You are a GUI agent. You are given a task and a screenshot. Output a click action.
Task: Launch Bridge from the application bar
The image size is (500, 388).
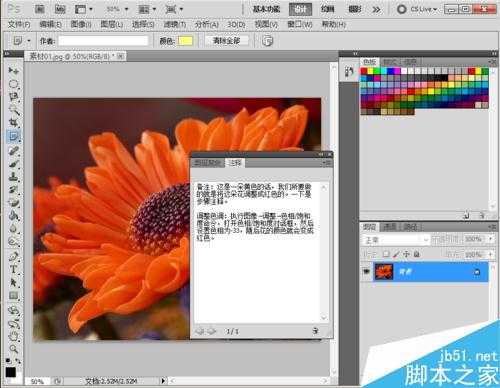click(x=40, y=9)
